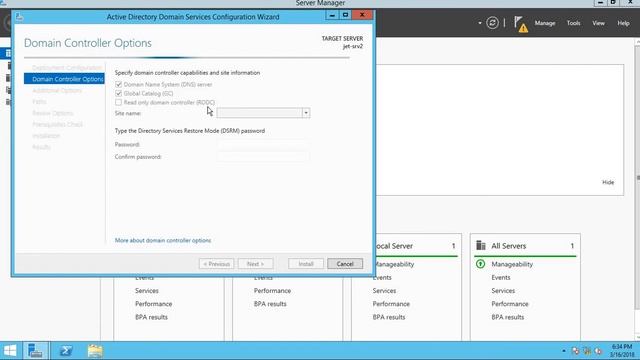This screenshot has height=360, width=640.
Task: Open the View menu
Action: 598,23
